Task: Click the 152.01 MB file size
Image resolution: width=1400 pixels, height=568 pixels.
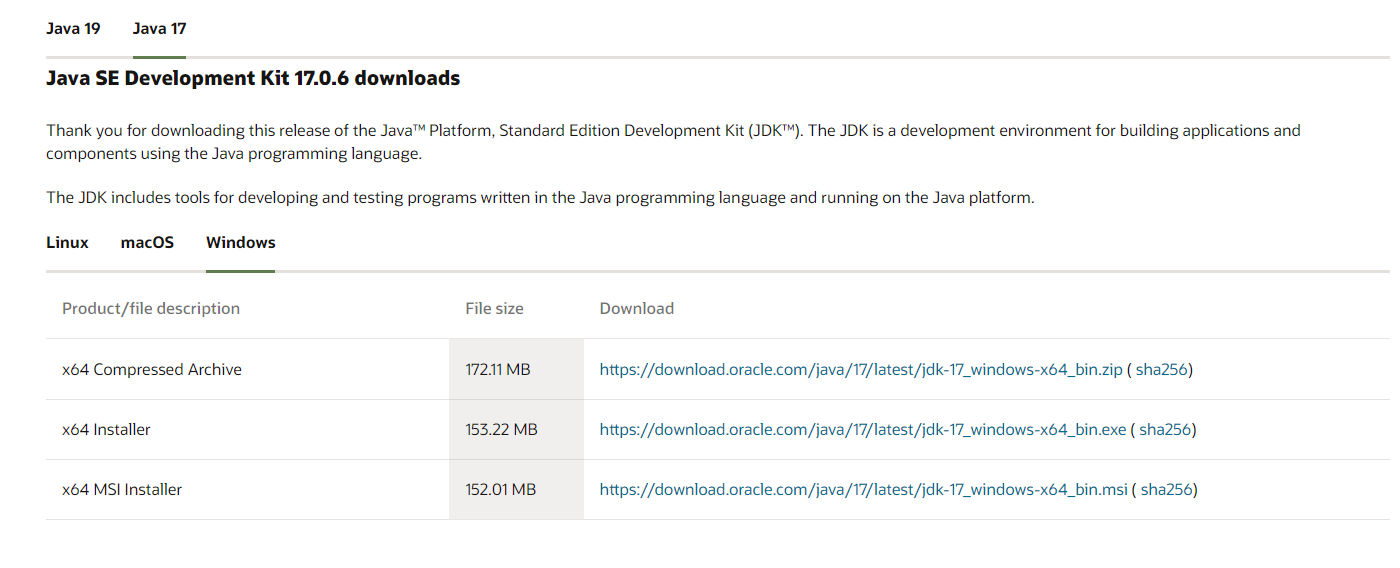Action: tap(501, 489)
